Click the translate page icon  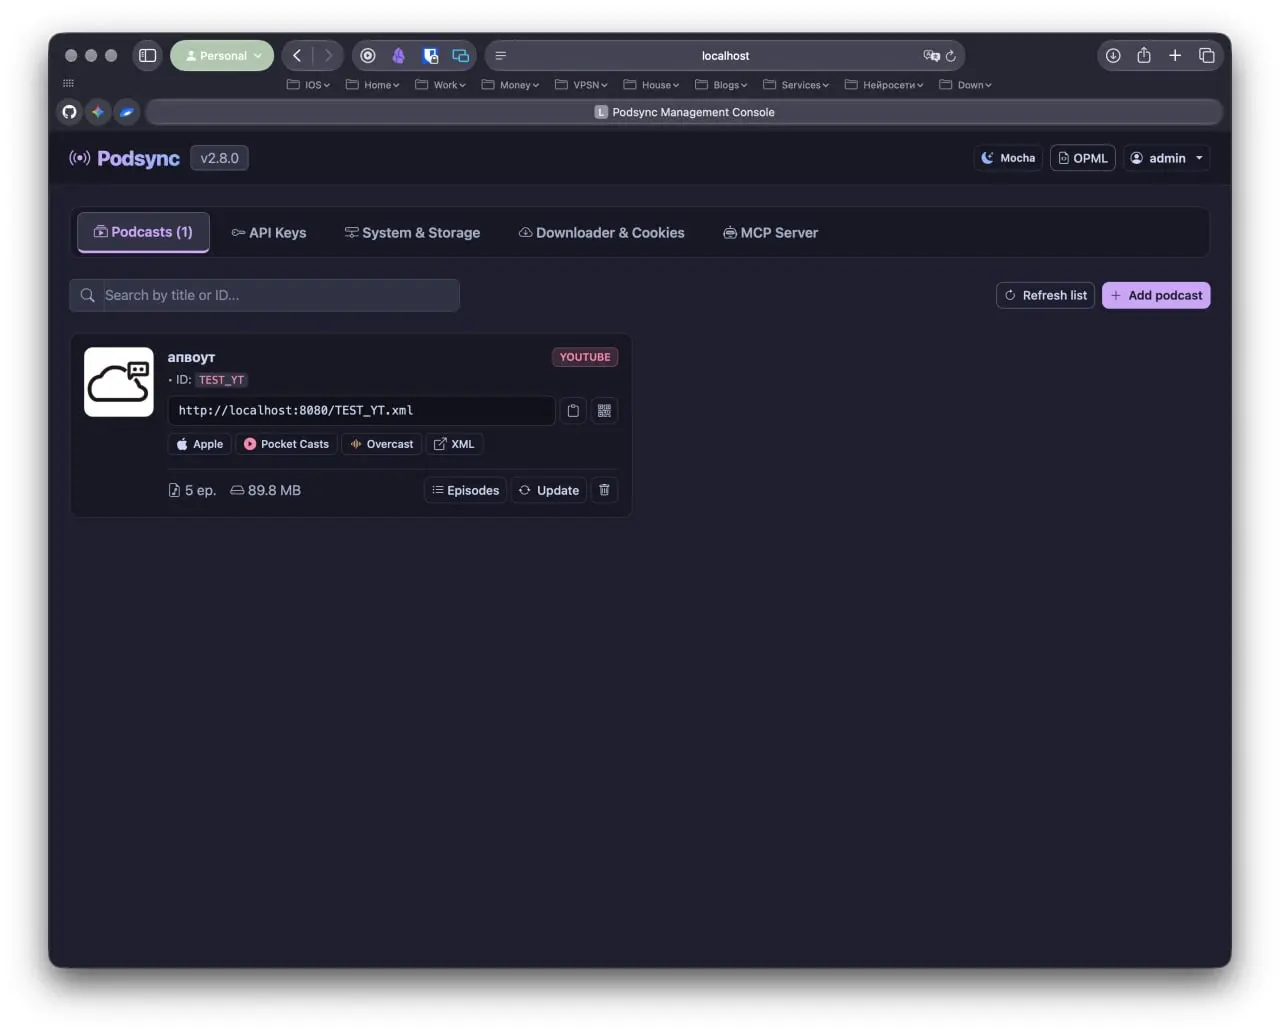click(x=931, y=56)
